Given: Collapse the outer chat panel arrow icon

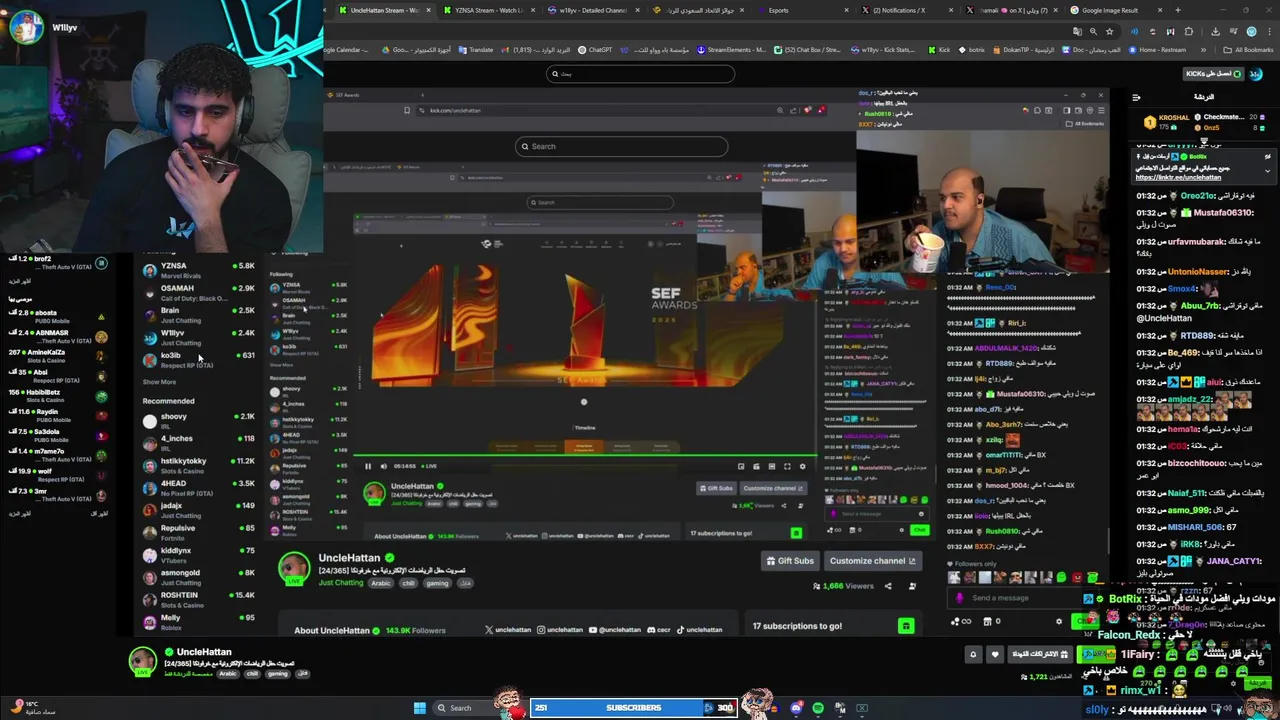Looking at the screenshot, I should (x=1136, y=97).
